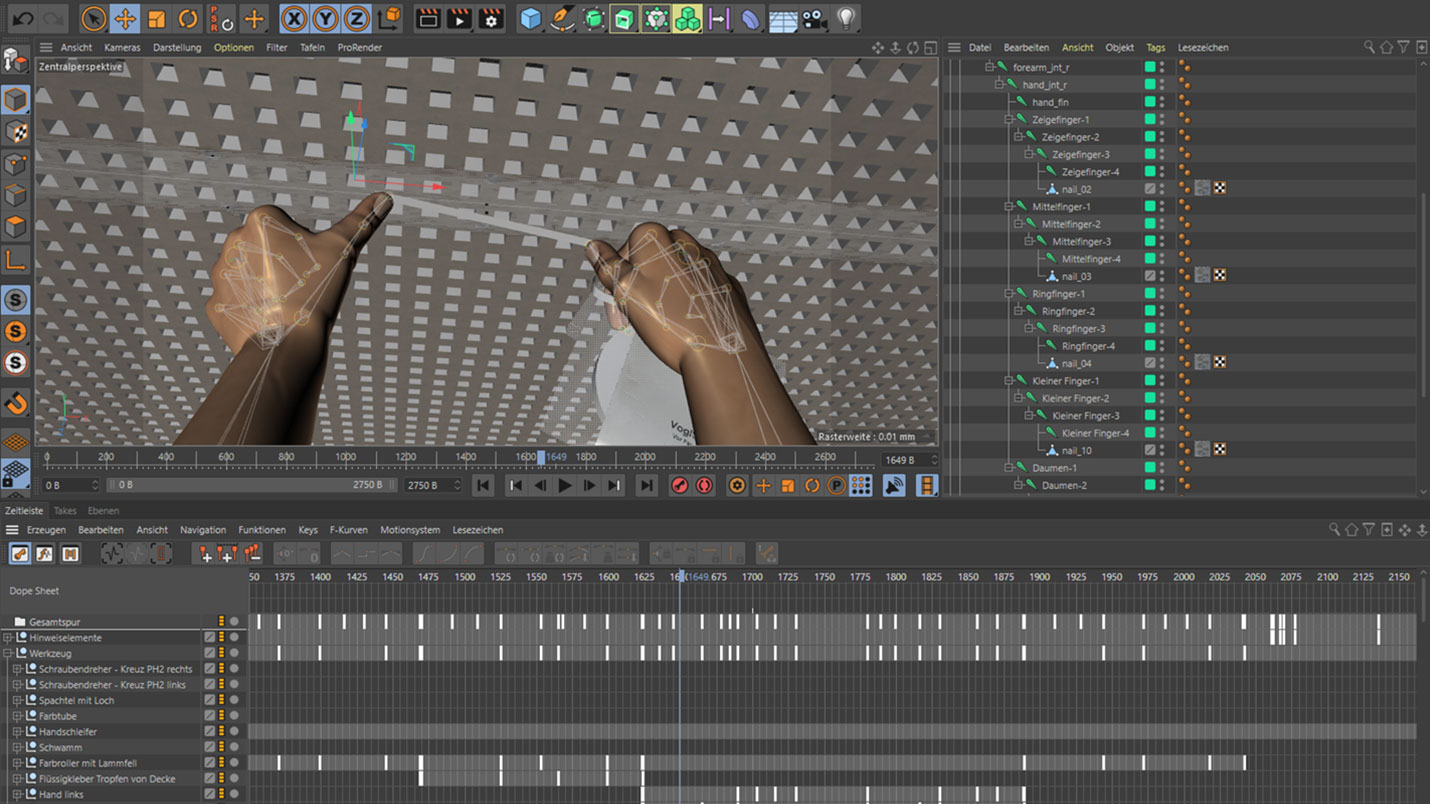Toggle Z-axis lock button
Viewport: 1430px width, 804px height.
356,18
